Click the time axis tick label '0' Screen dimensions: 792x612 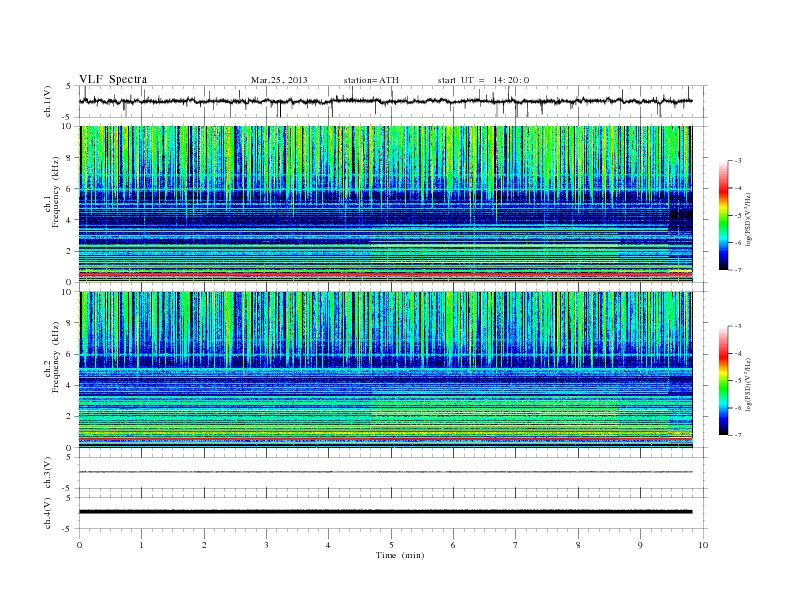(79, 545)
